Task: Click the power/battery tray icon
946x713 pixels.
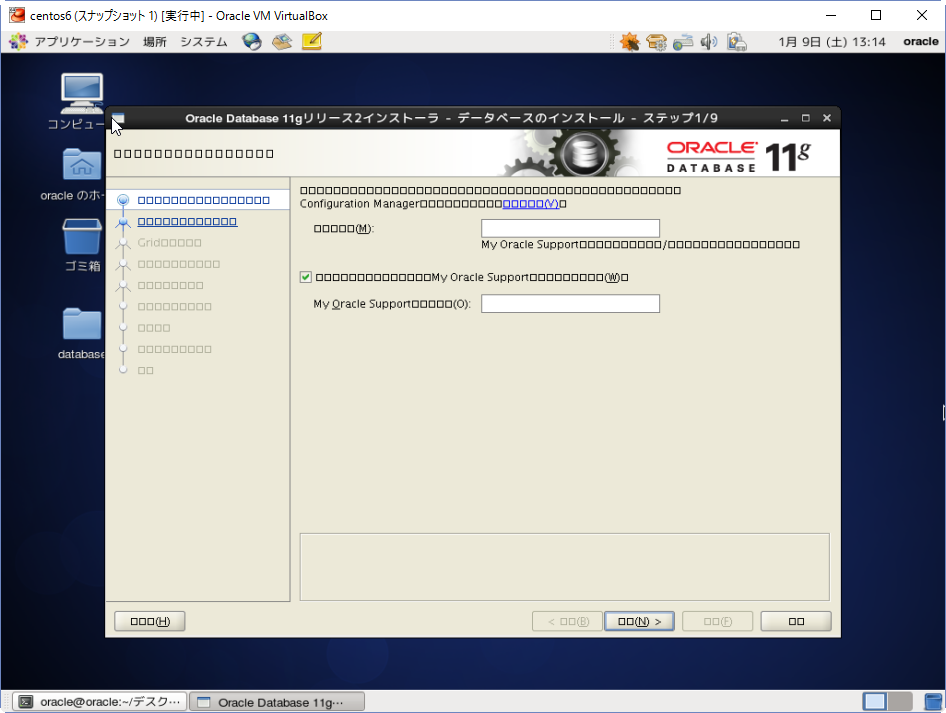Action: coord(737,42)
